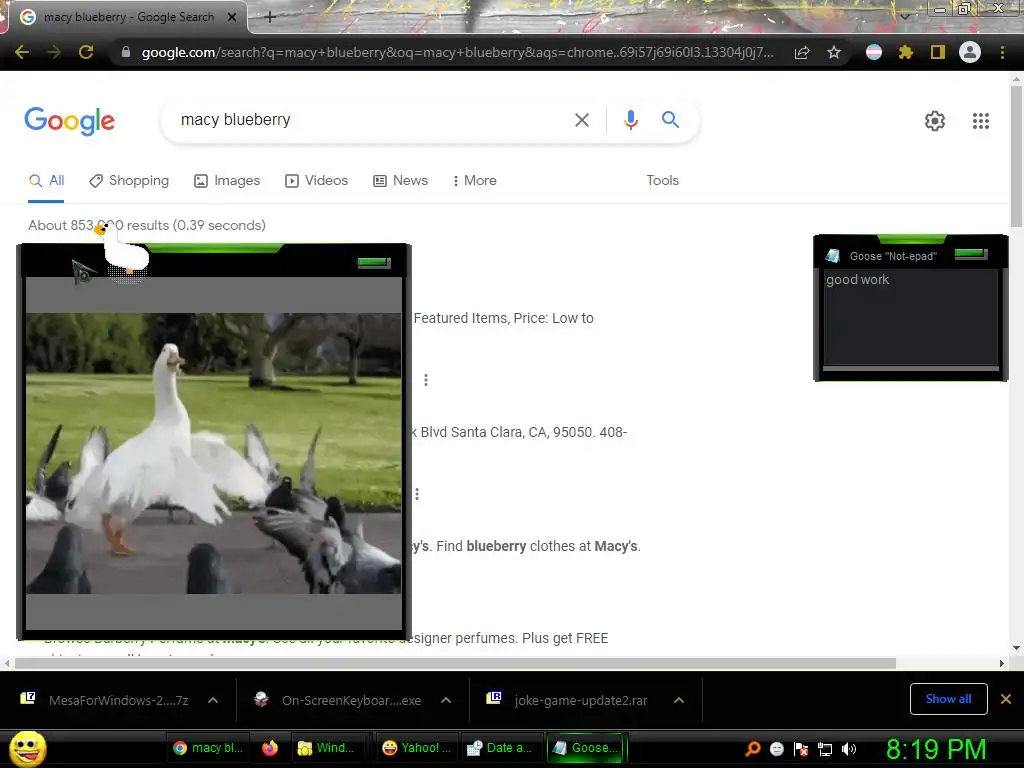Click the orange magnifier tray icon
The image size is (1024, 768).
click(753, 749)
